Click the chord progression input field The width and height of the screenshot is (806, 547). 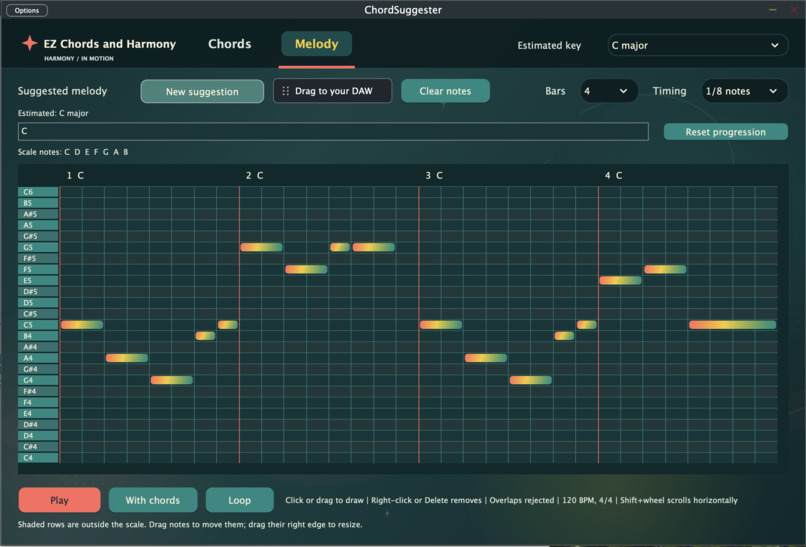[x=333, y=131]
